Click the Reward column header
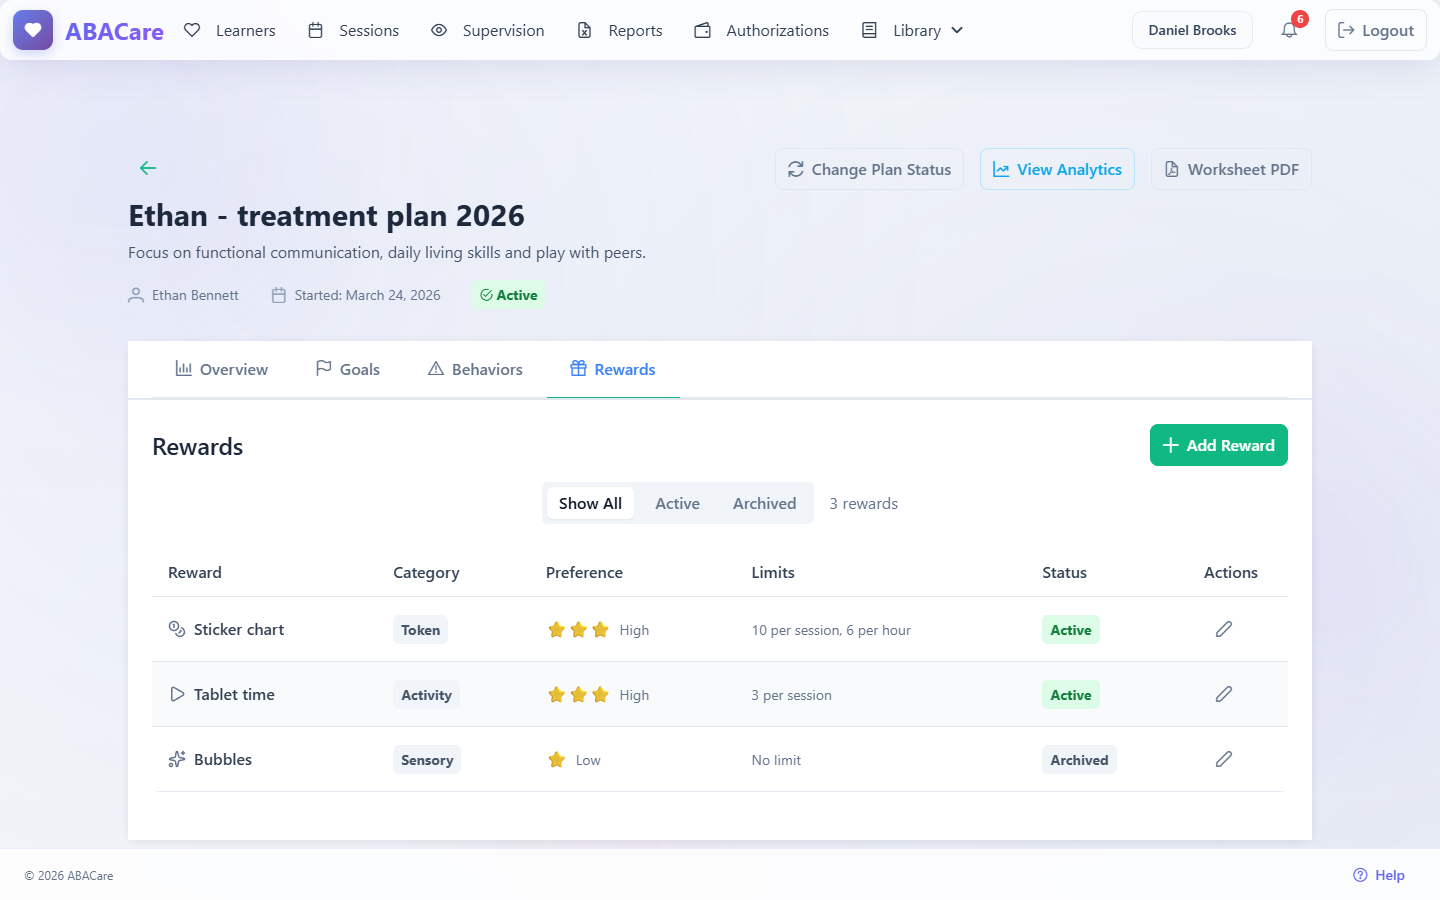Image resolution: width=1440 pixels, height=900 pixels. (x=195, y=572)
